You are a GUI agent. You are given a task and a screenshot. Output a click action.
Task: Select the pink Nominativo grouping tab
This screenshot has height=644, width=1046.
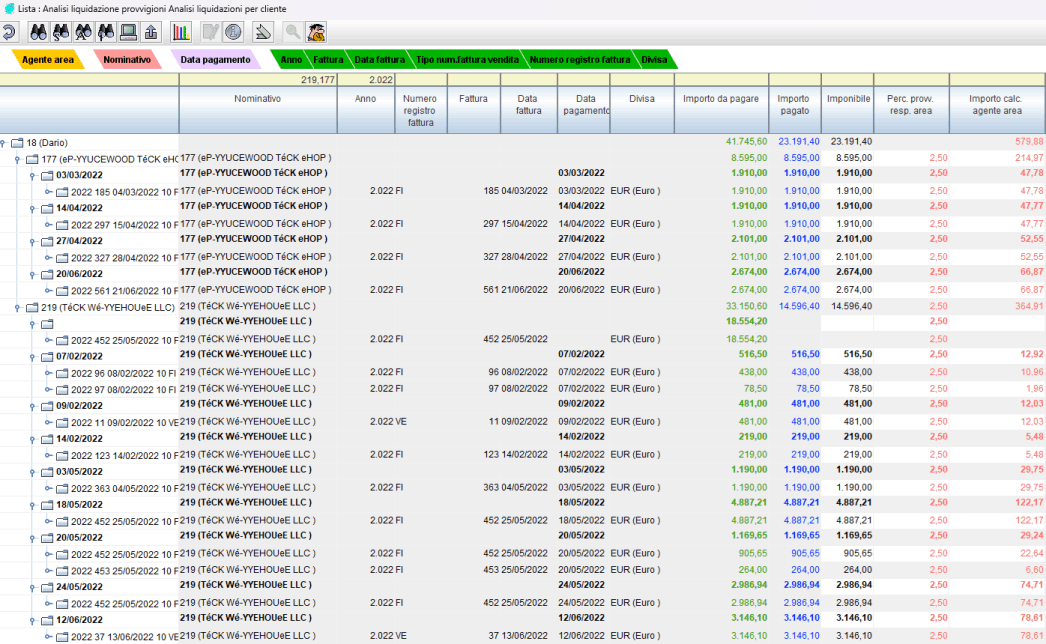click(x=127, y=60)
